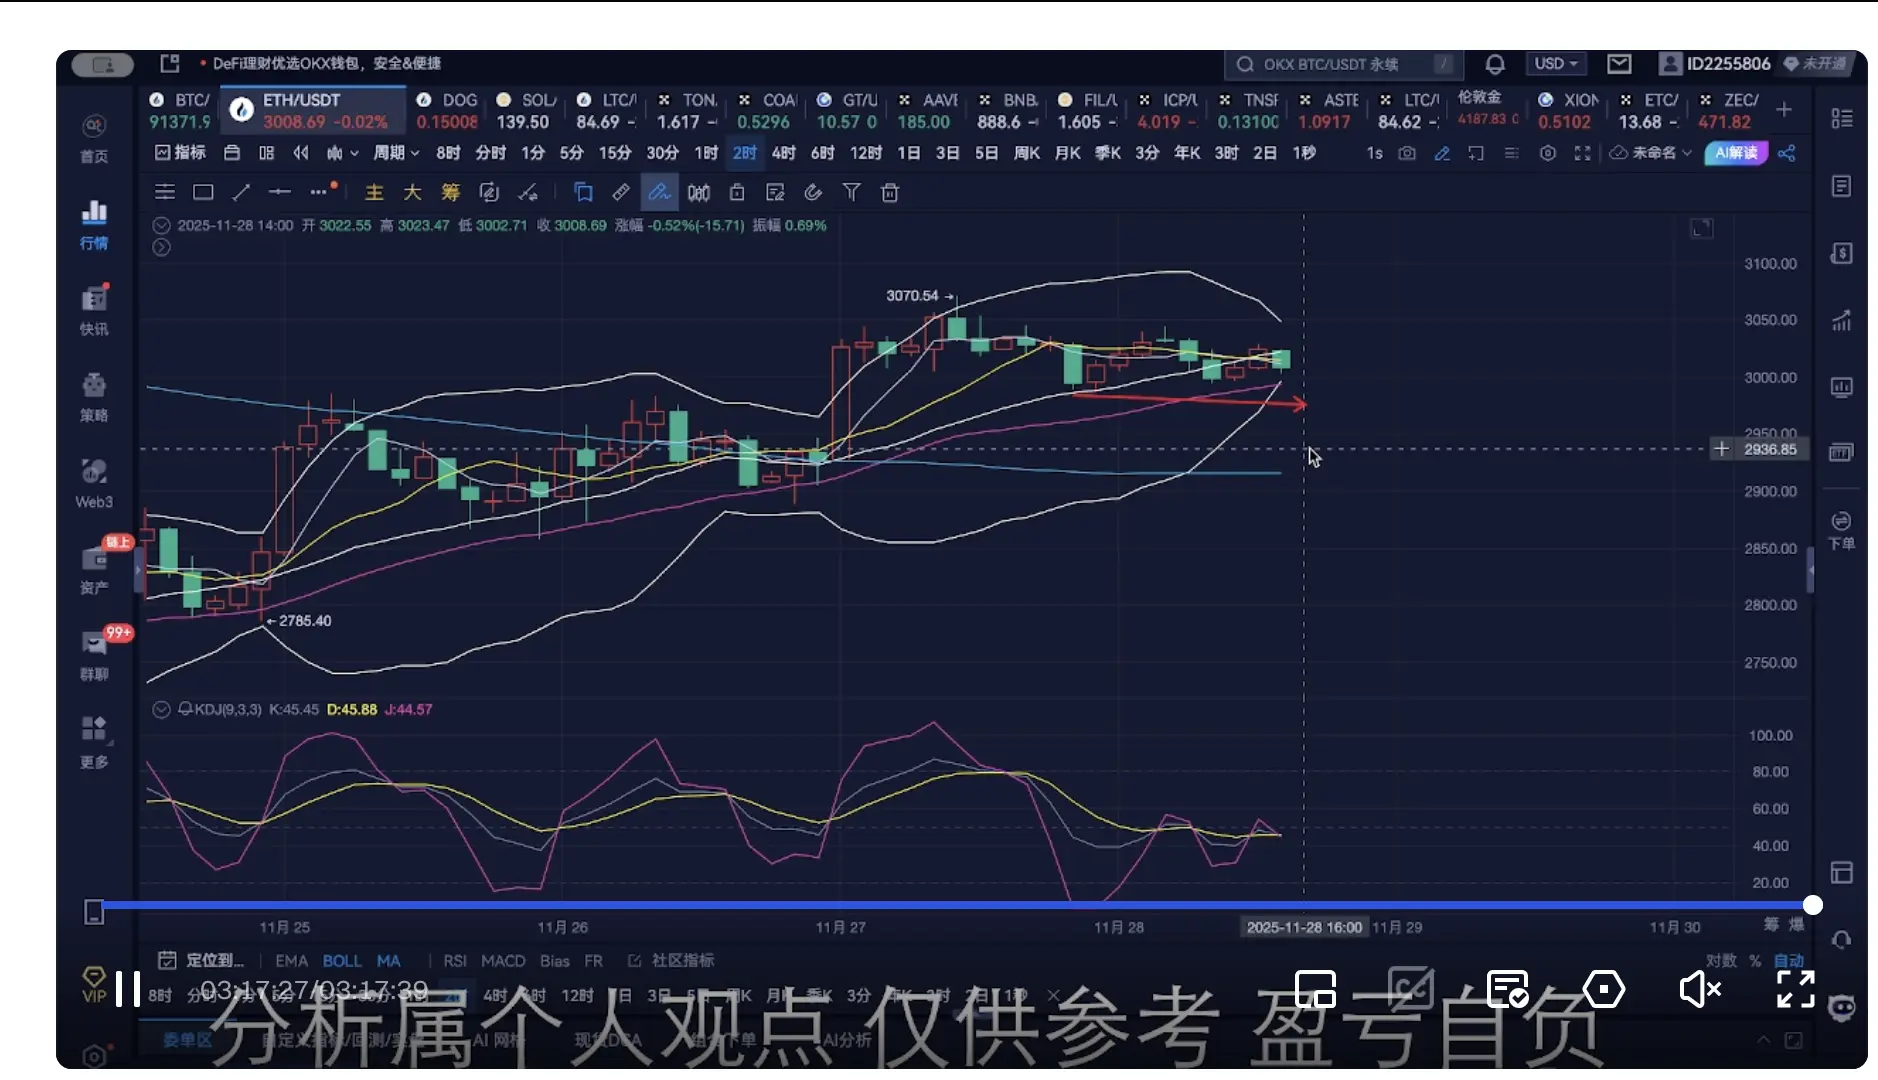The width and height of the screenshot is (1878, 1080).
Task: Switch to 4时 timeframe
Action: (784, 153)
